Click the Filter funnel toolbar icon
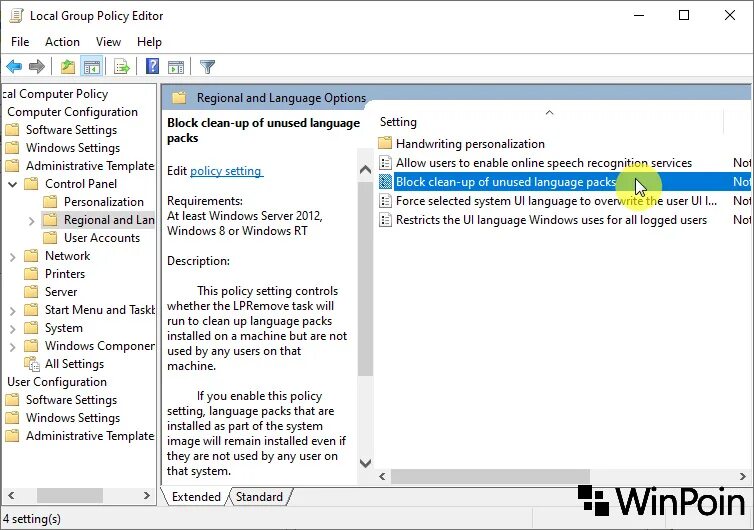 207,66
